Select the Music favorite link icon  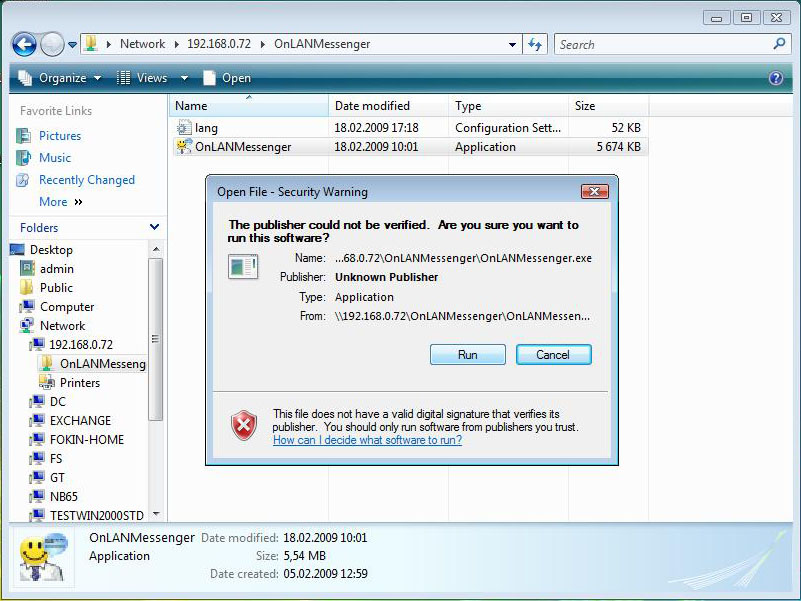(x=24, y=158)
